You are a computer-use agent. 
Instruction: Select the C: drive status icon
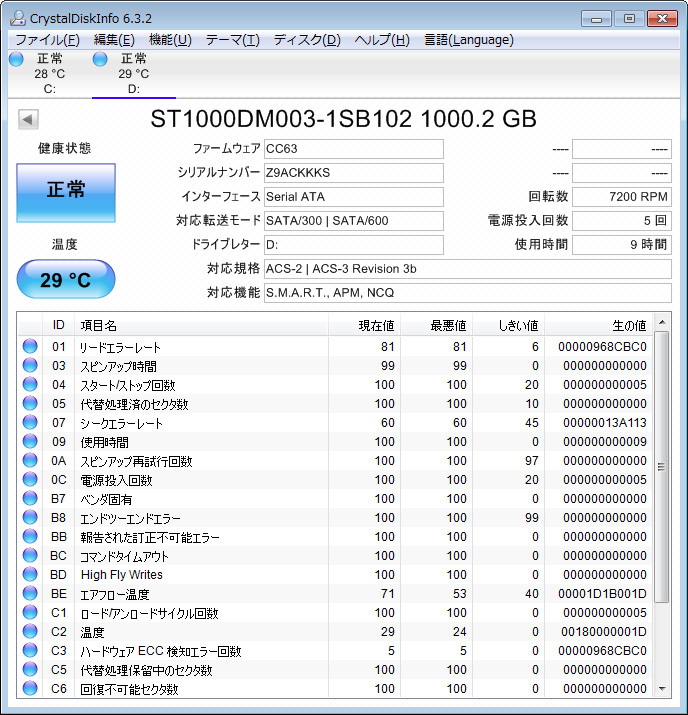pyautogui.click(x=16, y=59)
